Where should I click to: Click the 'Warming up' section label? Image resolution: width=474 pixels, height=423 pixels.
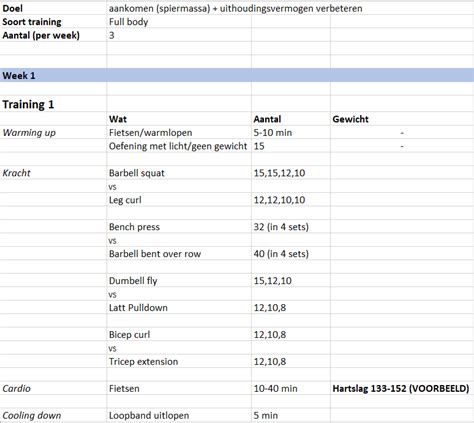(x=53, y=132)
